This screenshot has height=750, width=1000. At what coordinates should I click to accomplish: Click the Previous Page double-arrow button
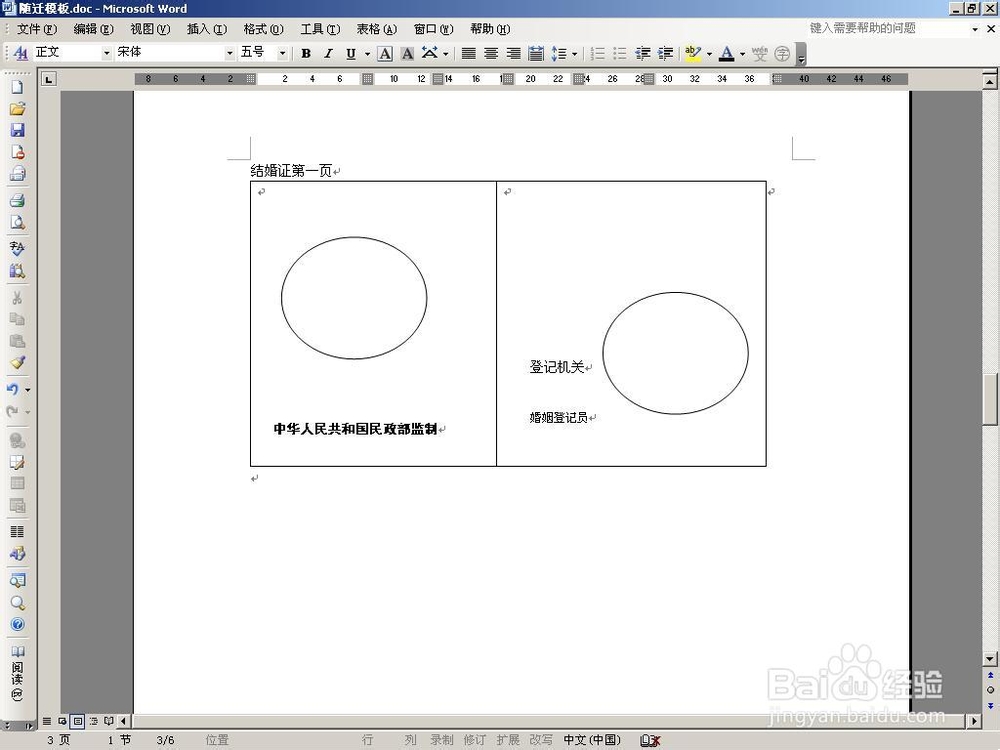click(x=990, y=675)
